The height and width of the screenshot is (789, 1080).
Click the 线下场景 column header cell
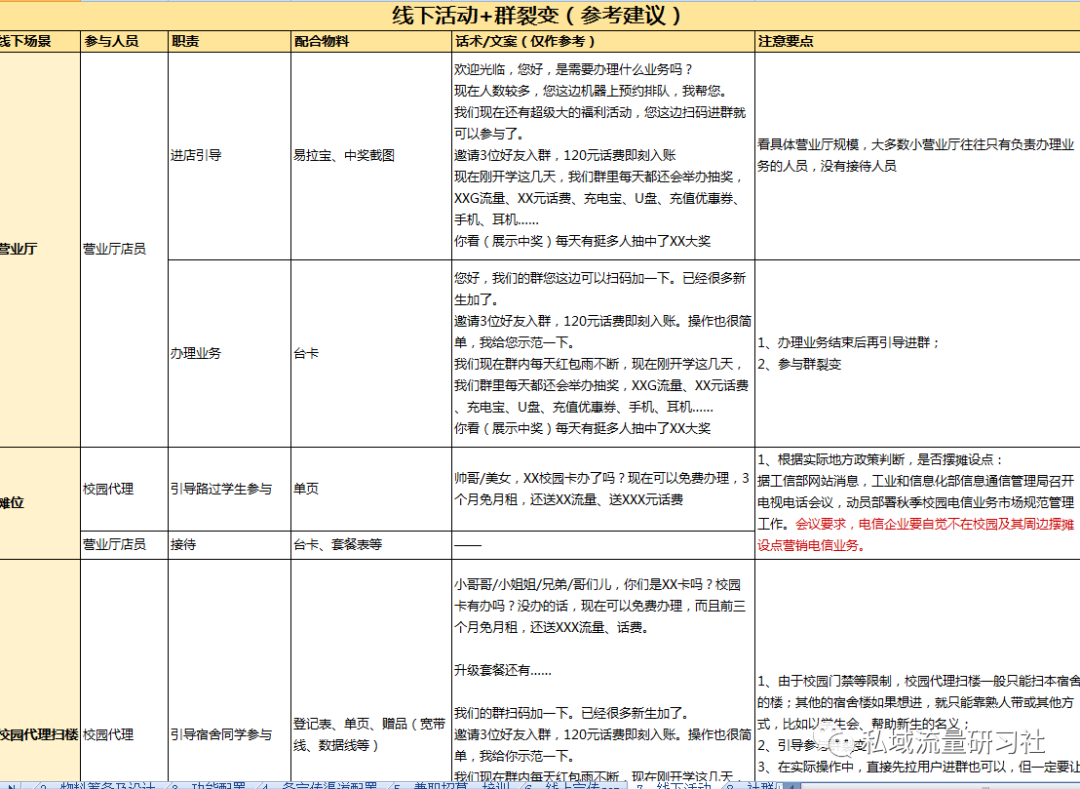point(40,41)
